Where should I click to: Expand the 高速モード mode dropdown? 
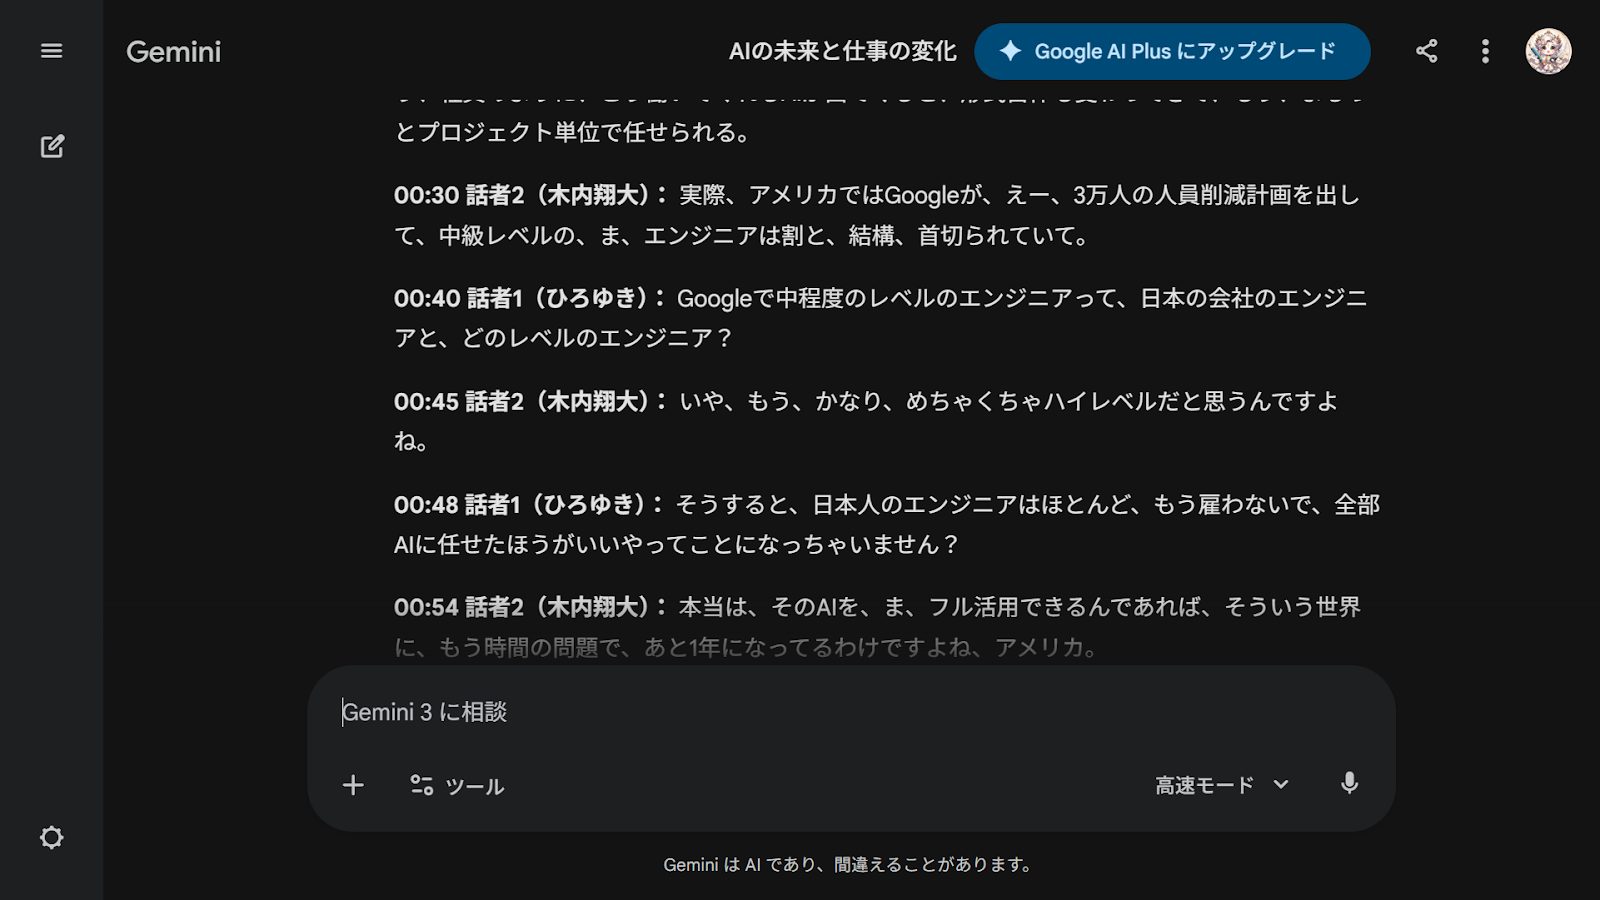pyautogui.click(x=1221, y=785)
